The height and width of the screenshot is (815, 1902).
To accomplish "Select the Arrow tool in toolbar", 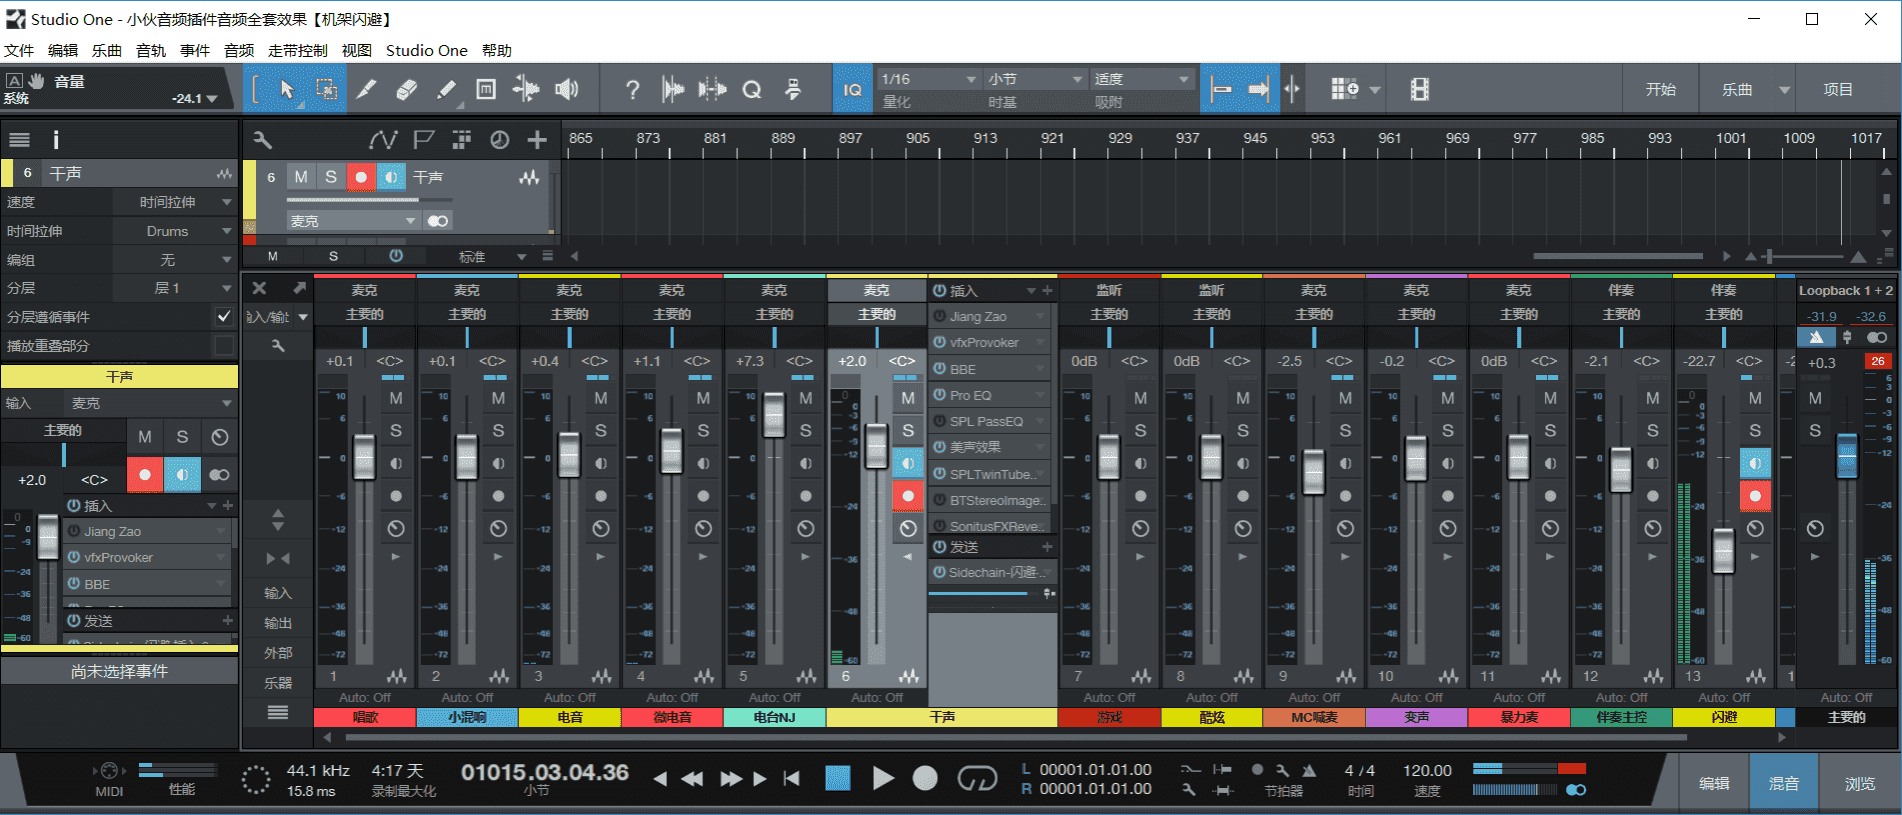I will click(x=287, y=90).
